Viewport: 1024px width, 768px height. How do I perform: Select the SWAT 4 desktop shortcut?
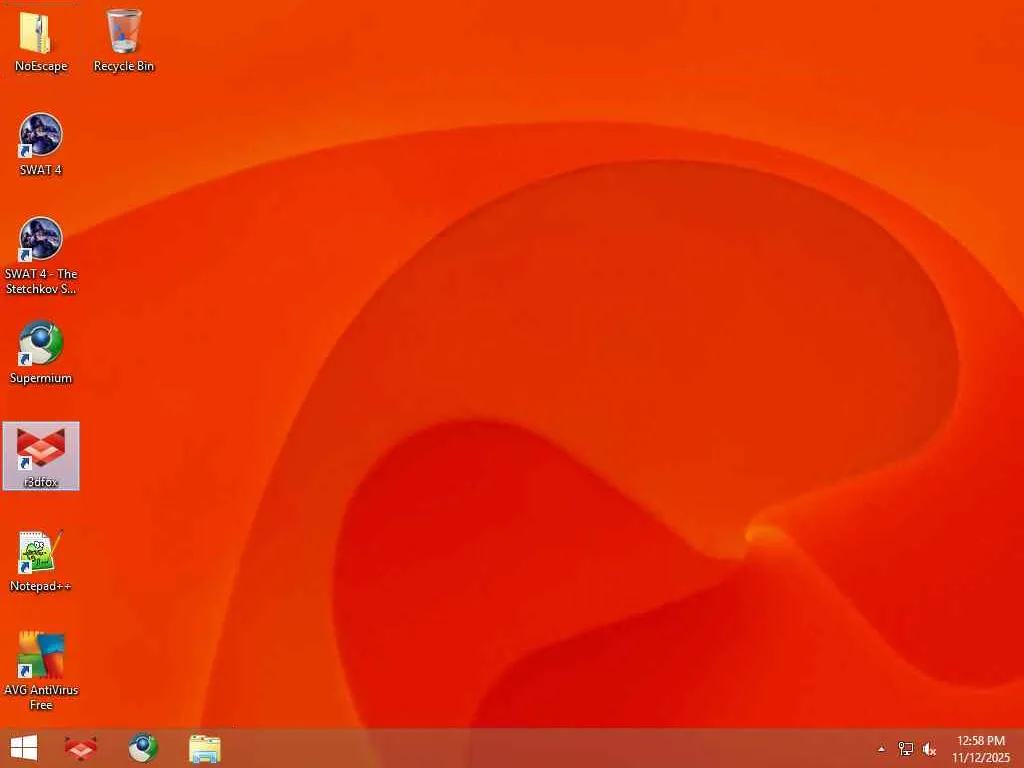click(40, 144)
